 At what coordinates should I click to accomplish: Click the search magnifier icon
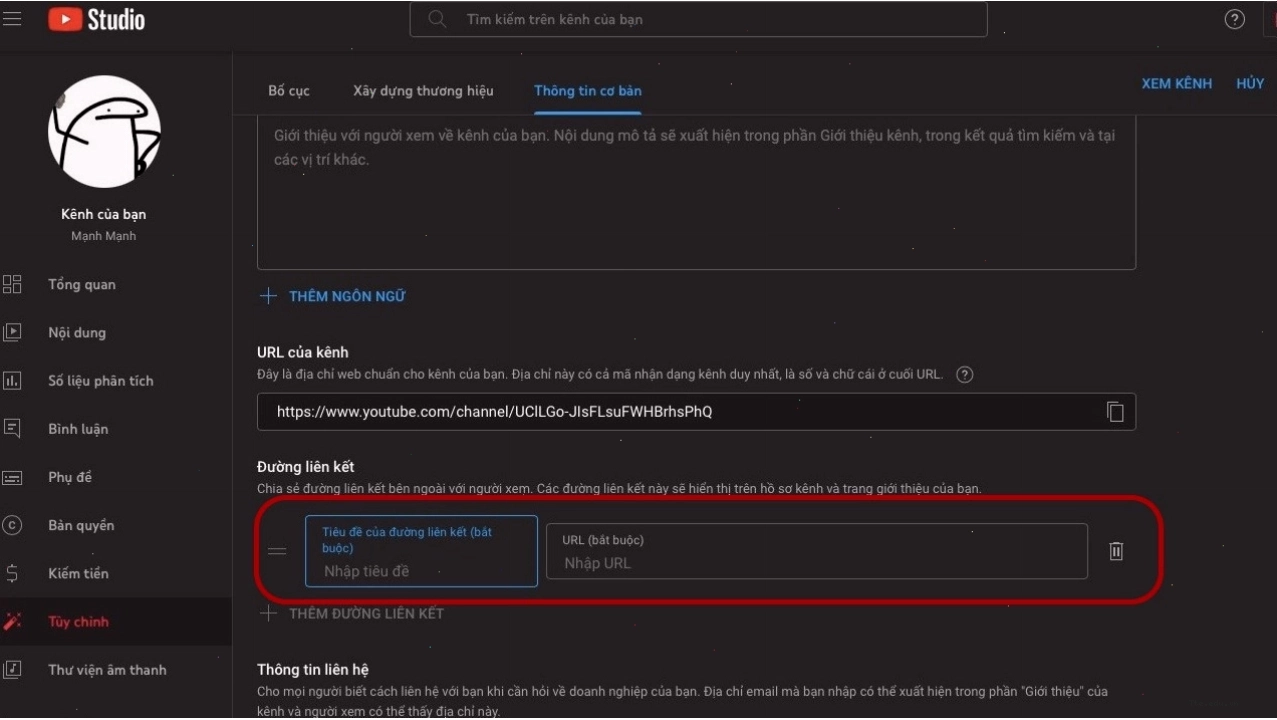click(437, 19)
